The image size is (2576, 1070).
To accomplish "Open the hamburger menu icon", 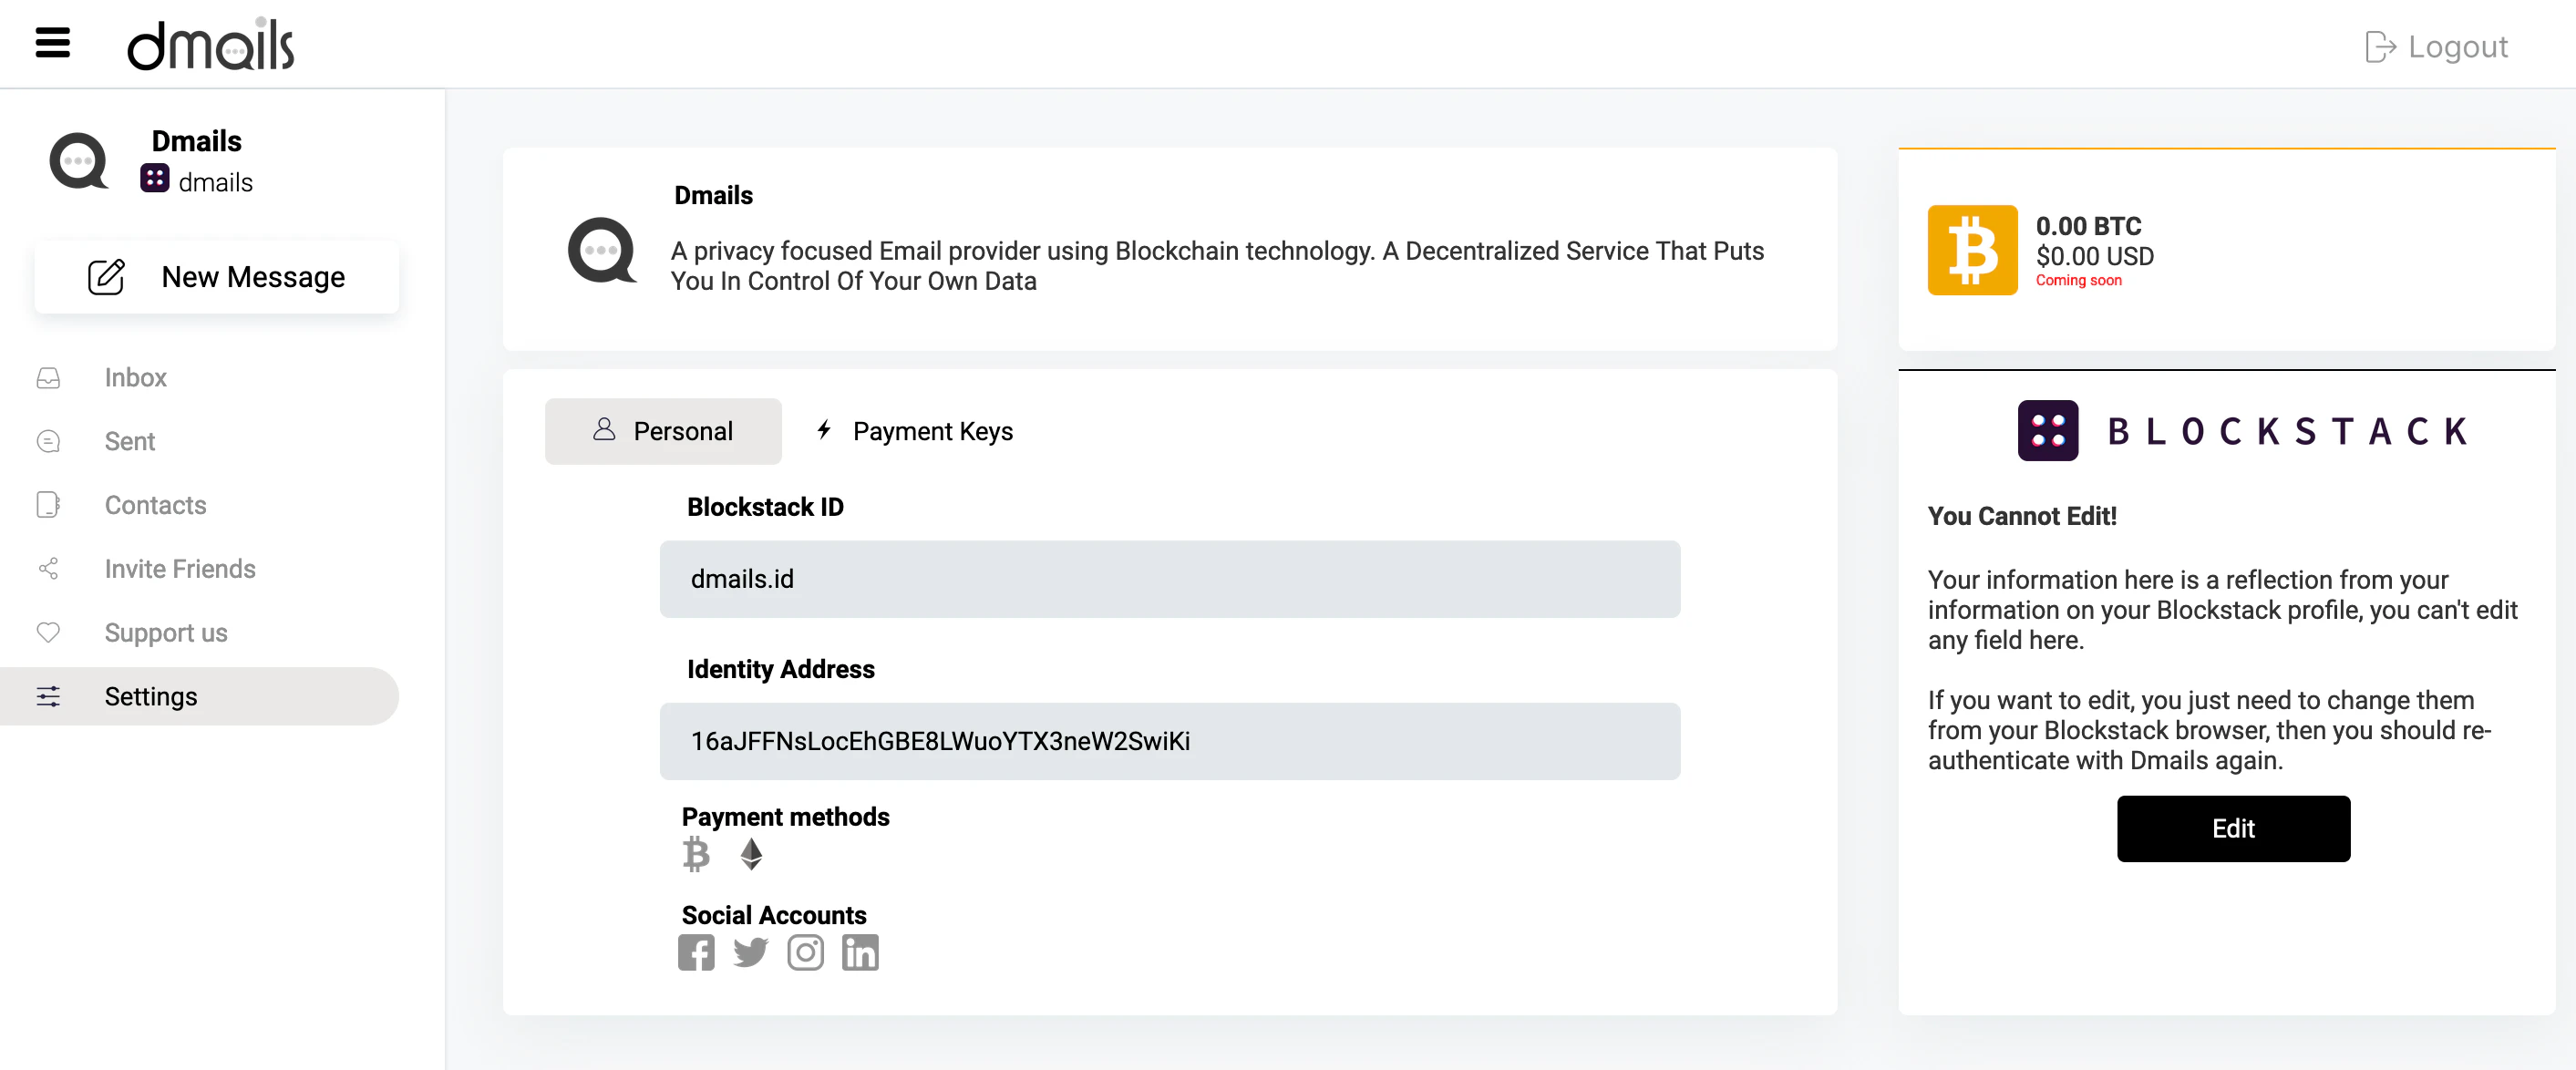I will (x=52, y=43).
